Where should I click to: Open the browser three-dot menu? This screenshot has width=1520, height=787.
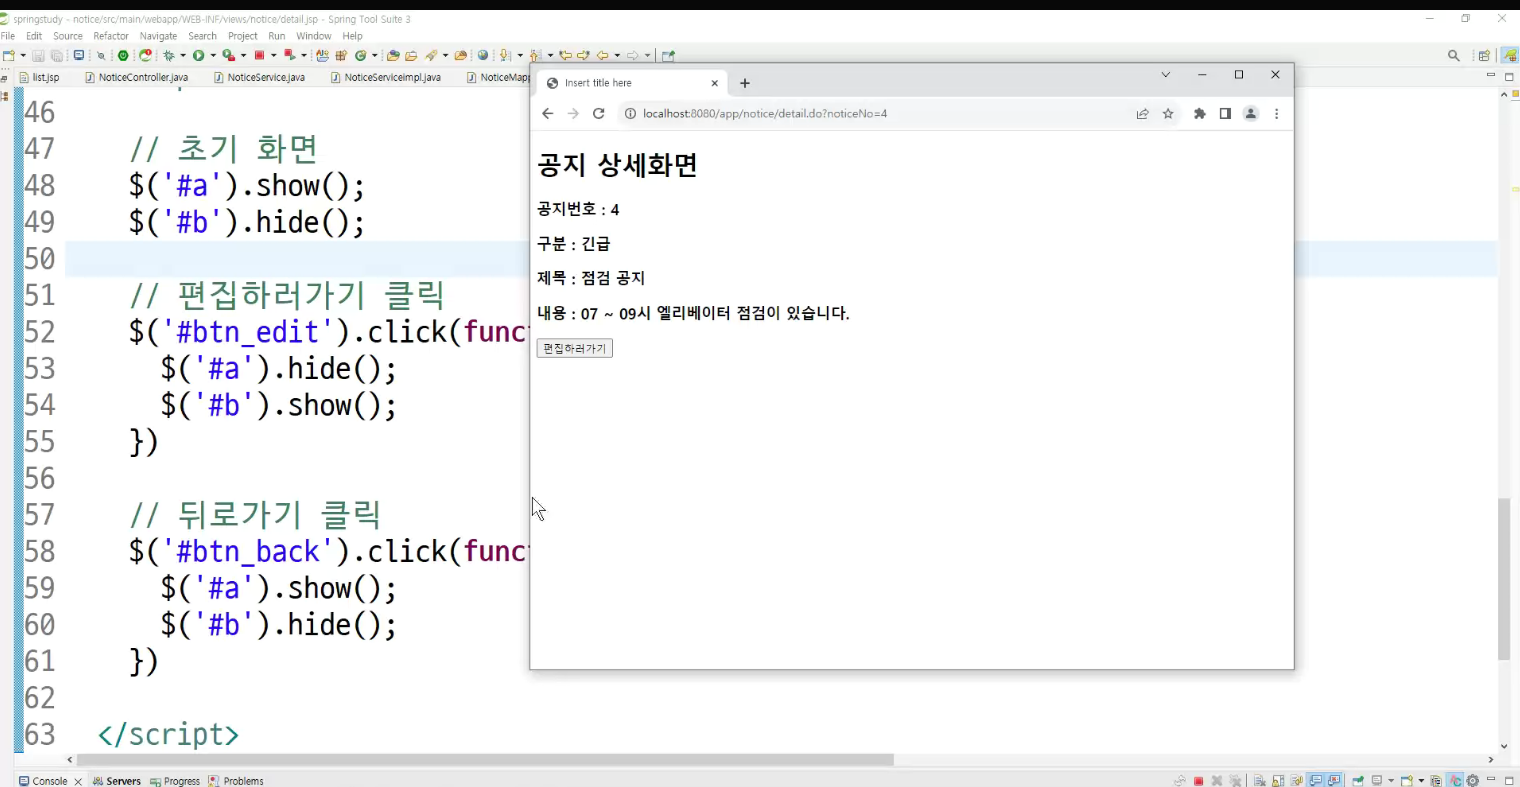pyautogui.click(x=1276, y=114)
